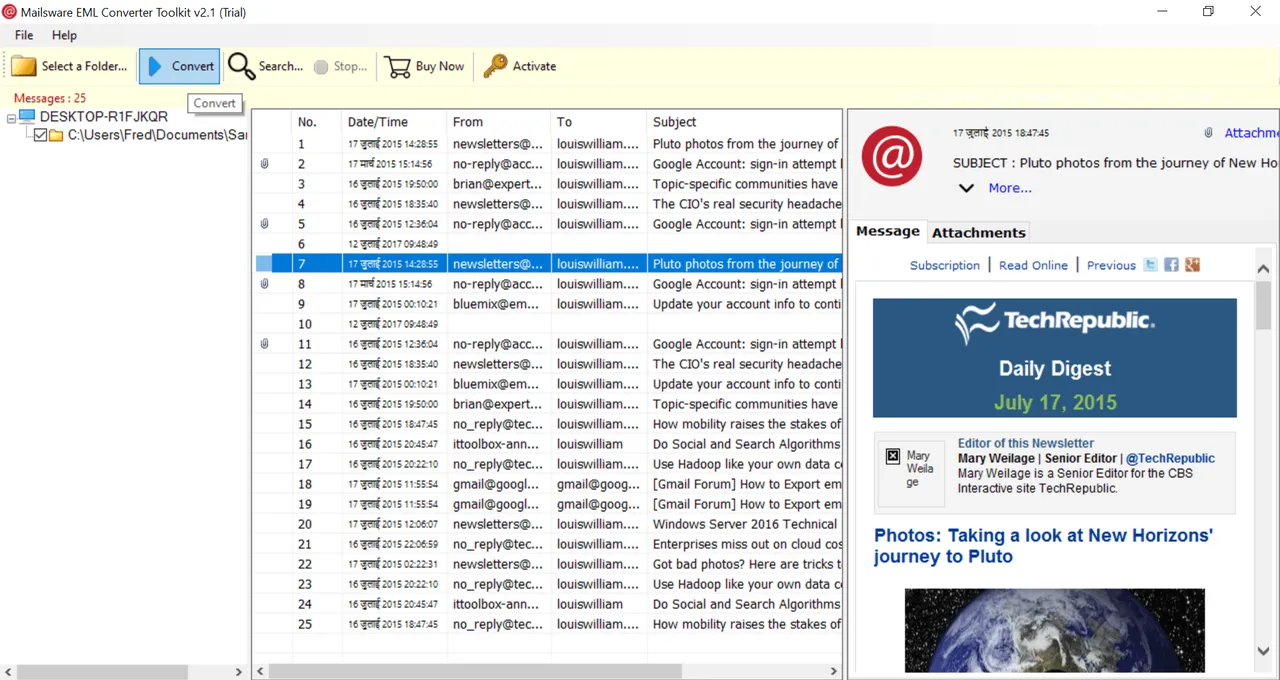This screenshot has width=1280, height=680.
Task: Sort by the No. column header
Action: (x=316, y=121)
